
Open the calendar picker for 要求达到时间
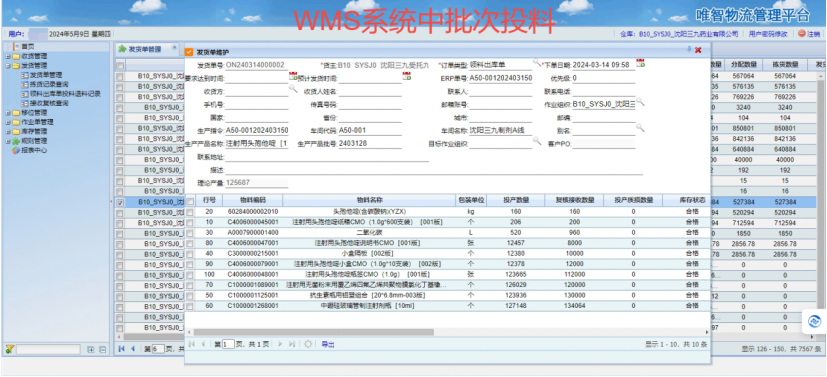pos(293,76)
